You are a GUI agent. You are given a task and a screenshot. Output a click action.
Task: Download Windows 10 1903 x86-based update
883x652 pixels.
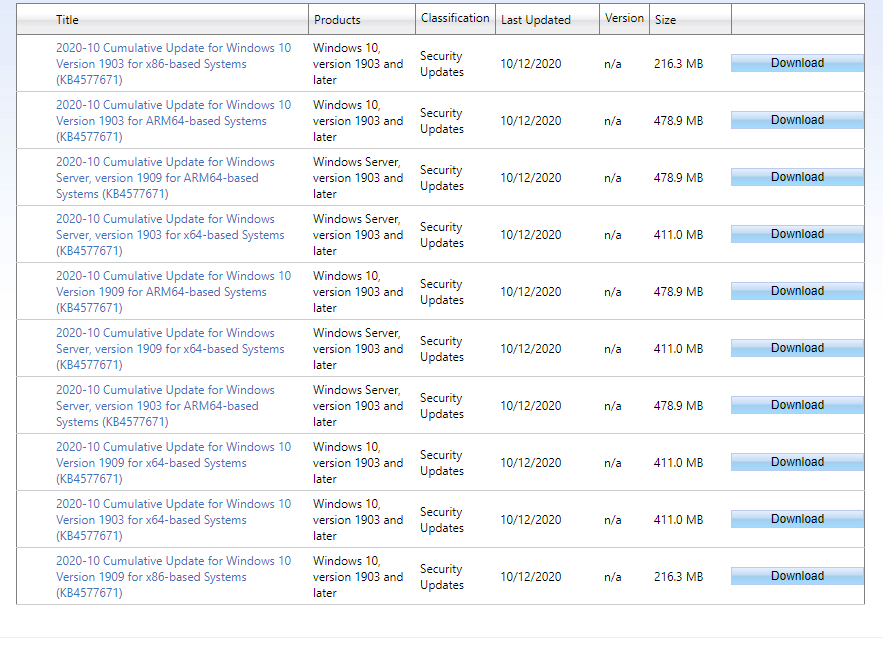tap(797, 63)
